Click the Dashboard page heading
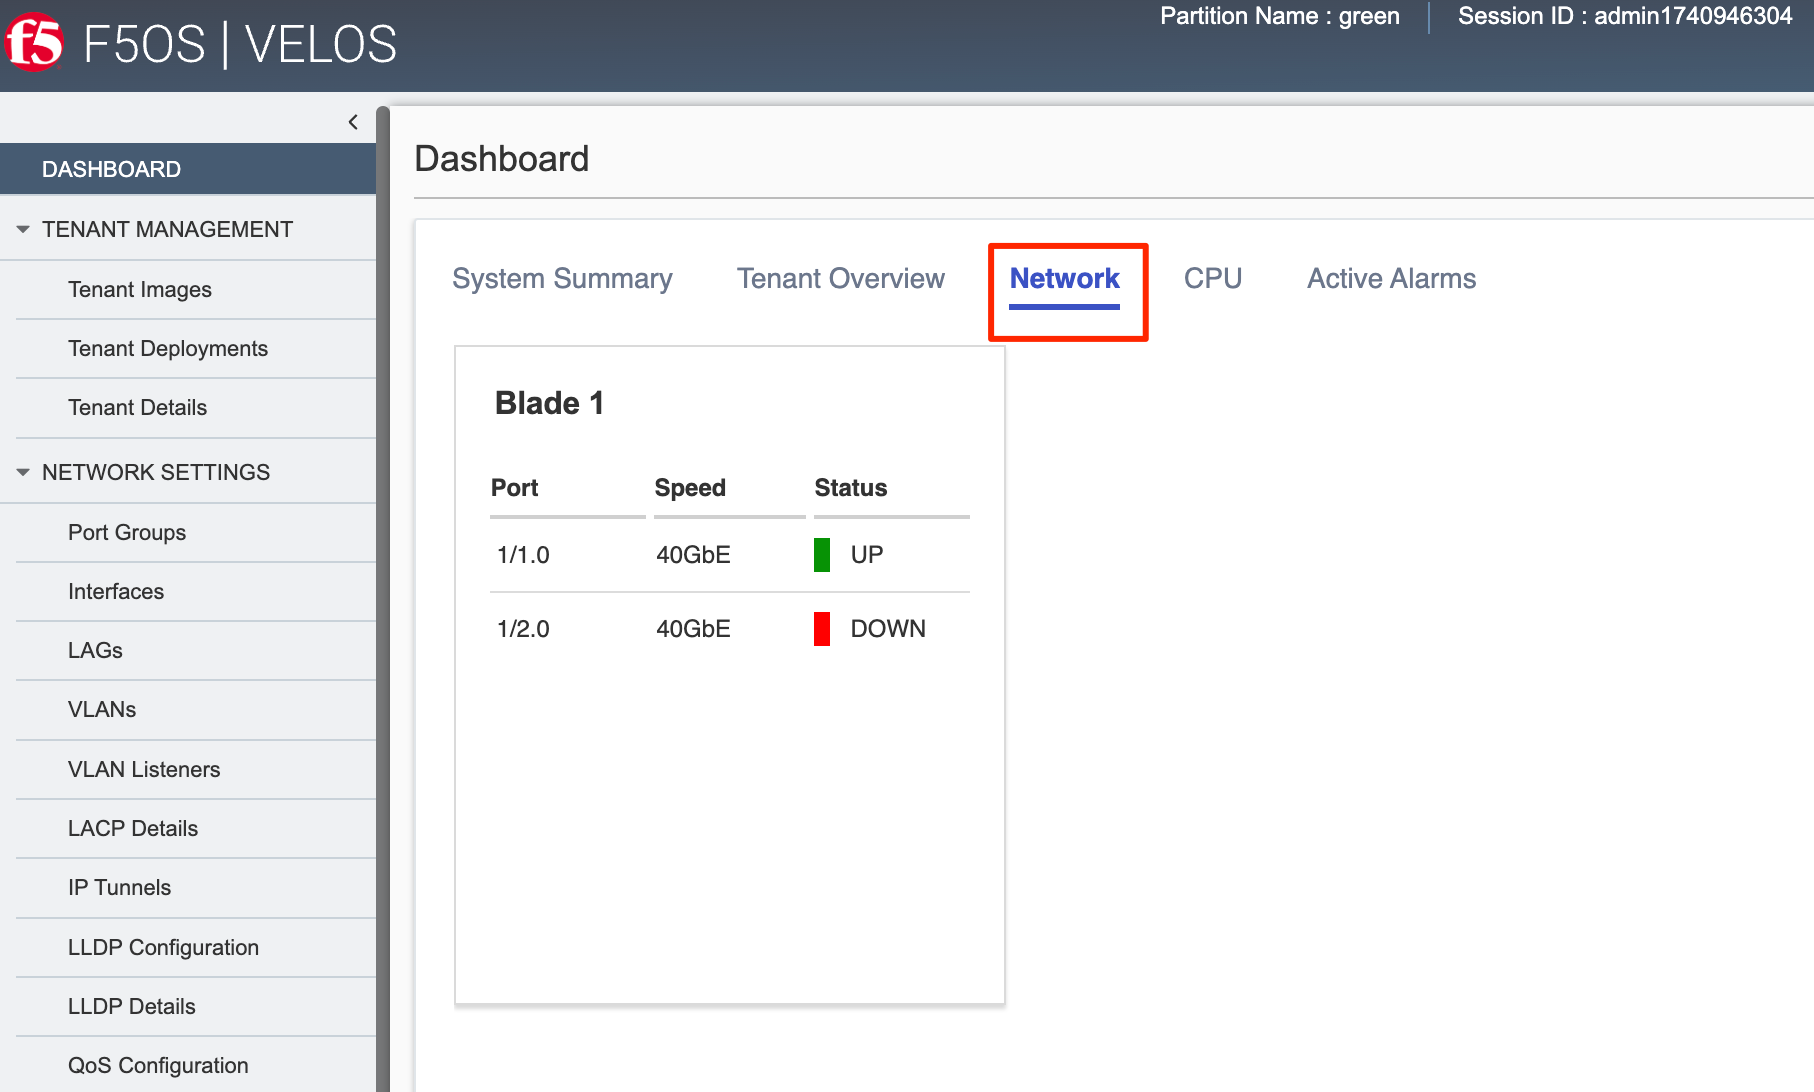 [x=502, y=159]
